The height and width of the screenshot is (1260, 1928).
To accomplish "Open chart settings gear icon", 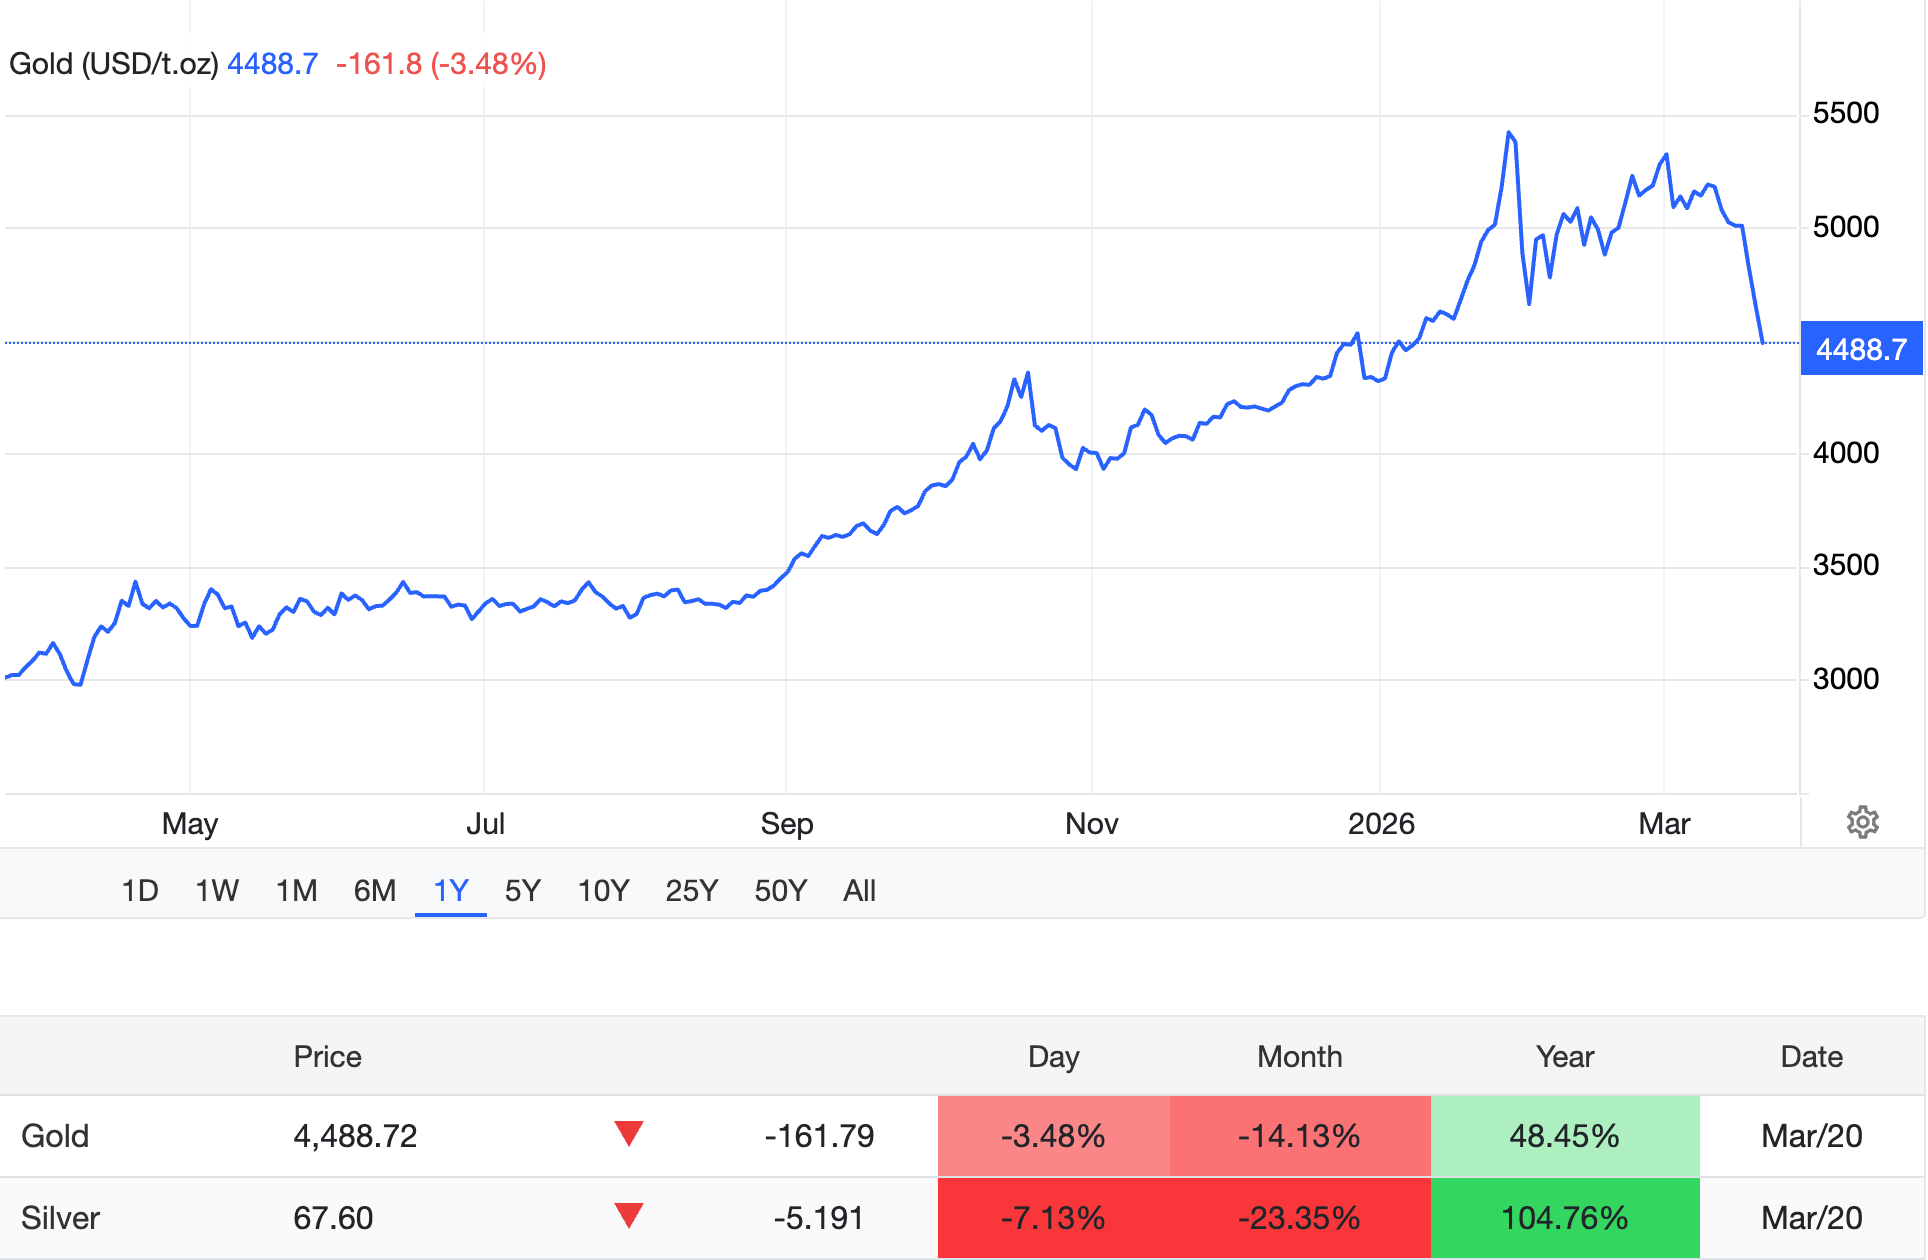I will point(1862,823).
